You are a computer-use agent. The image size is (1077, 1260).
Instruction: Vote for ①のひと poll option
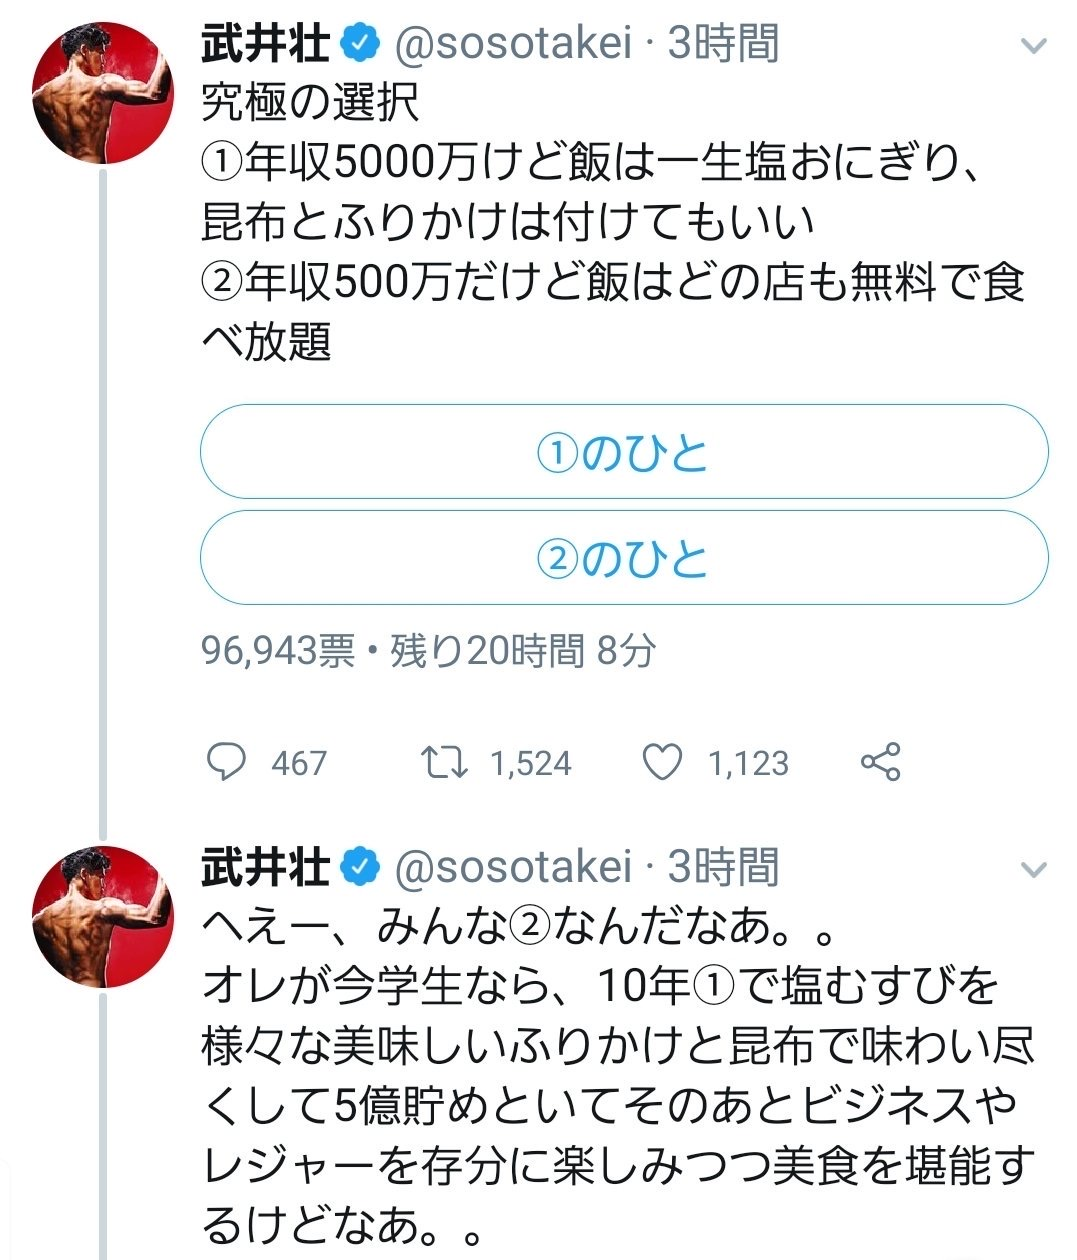coord(624,452)
